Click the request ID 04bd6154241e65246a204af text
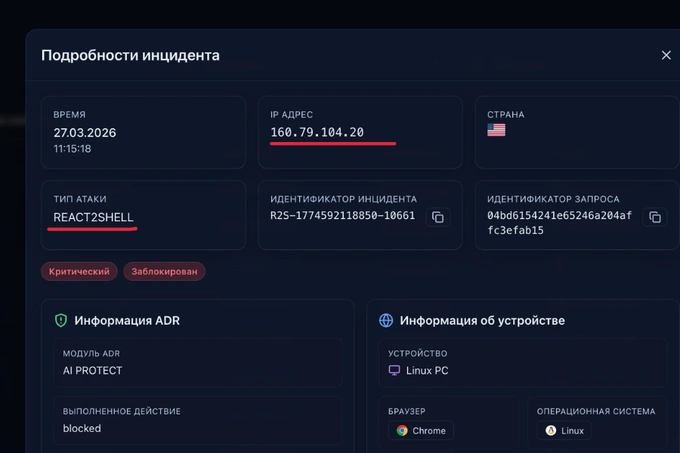Image resolution: width=680 pixels, height=453 pixels. click(x=559, y=215)
